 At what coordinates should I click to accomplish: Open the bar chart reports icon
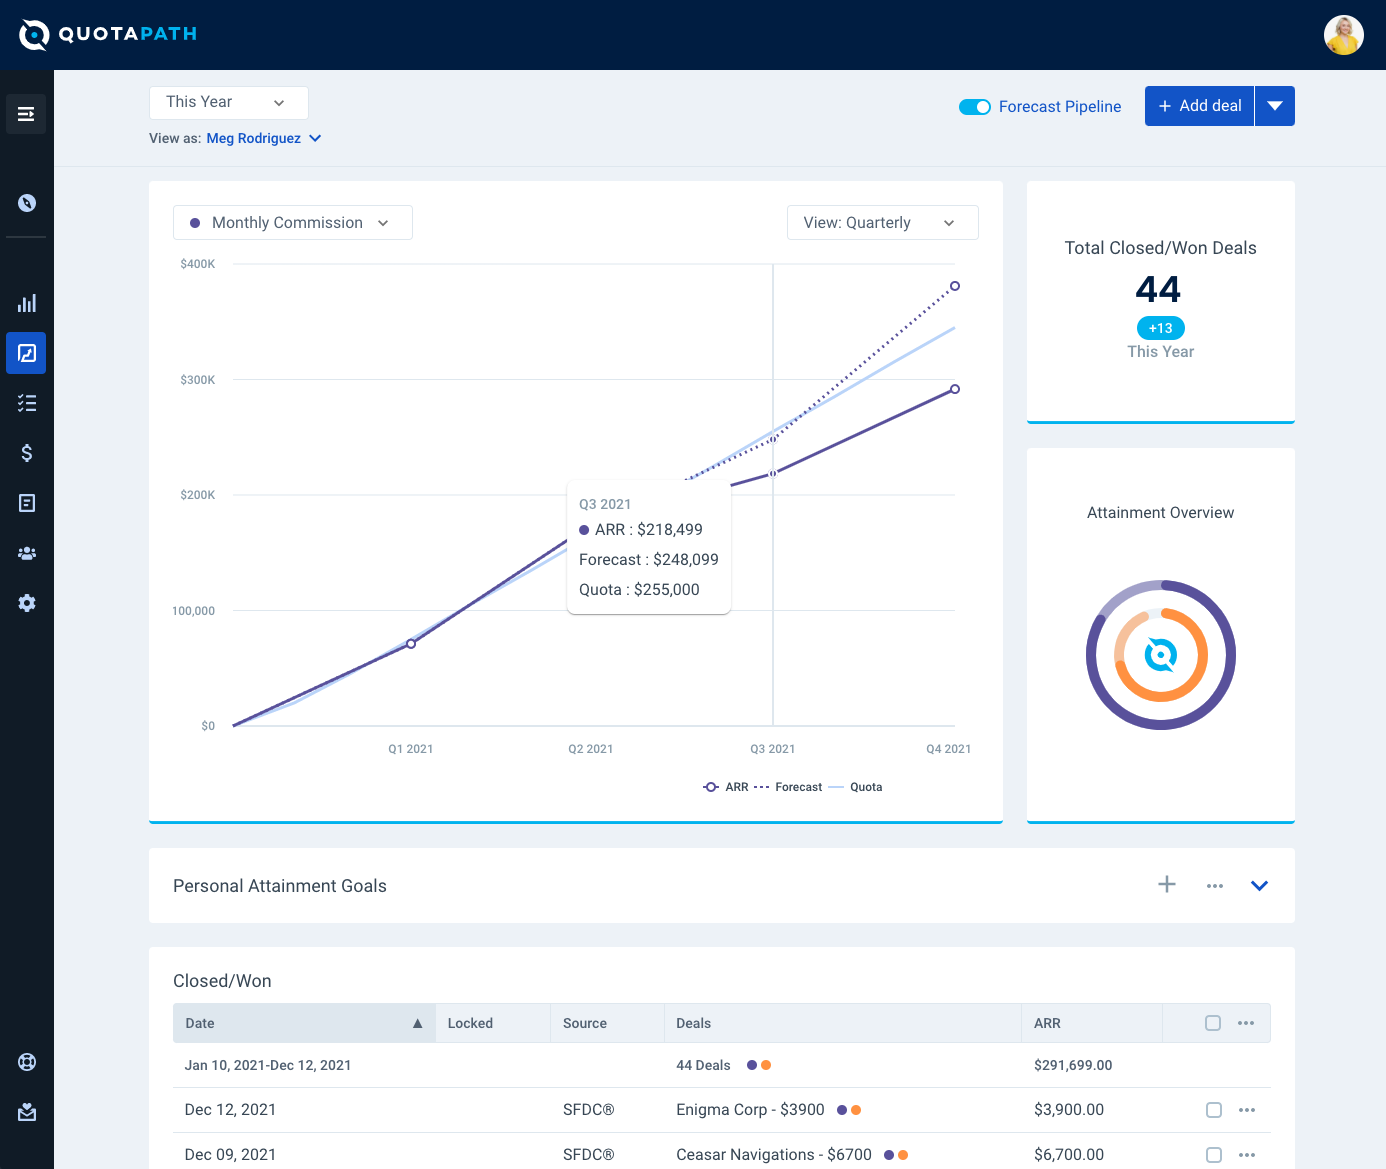pyautogui.click(x=27, y=303)
